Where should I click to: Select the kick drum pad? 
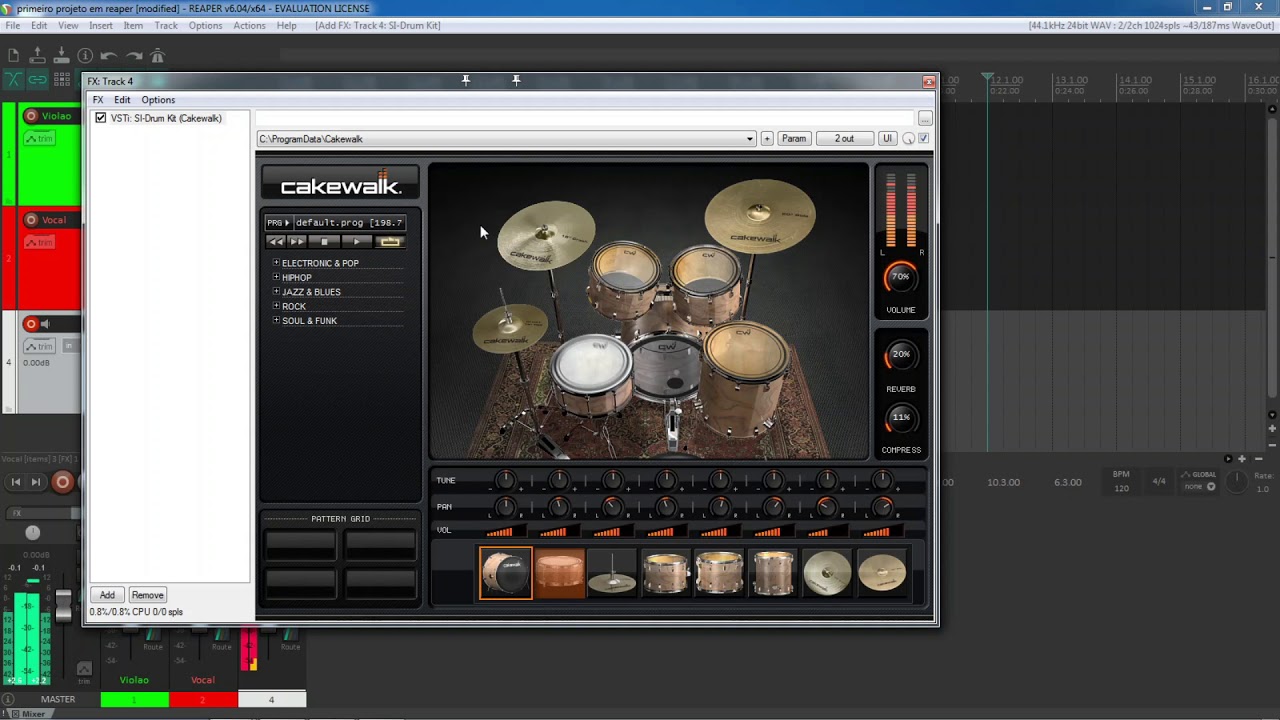(506, 573)
